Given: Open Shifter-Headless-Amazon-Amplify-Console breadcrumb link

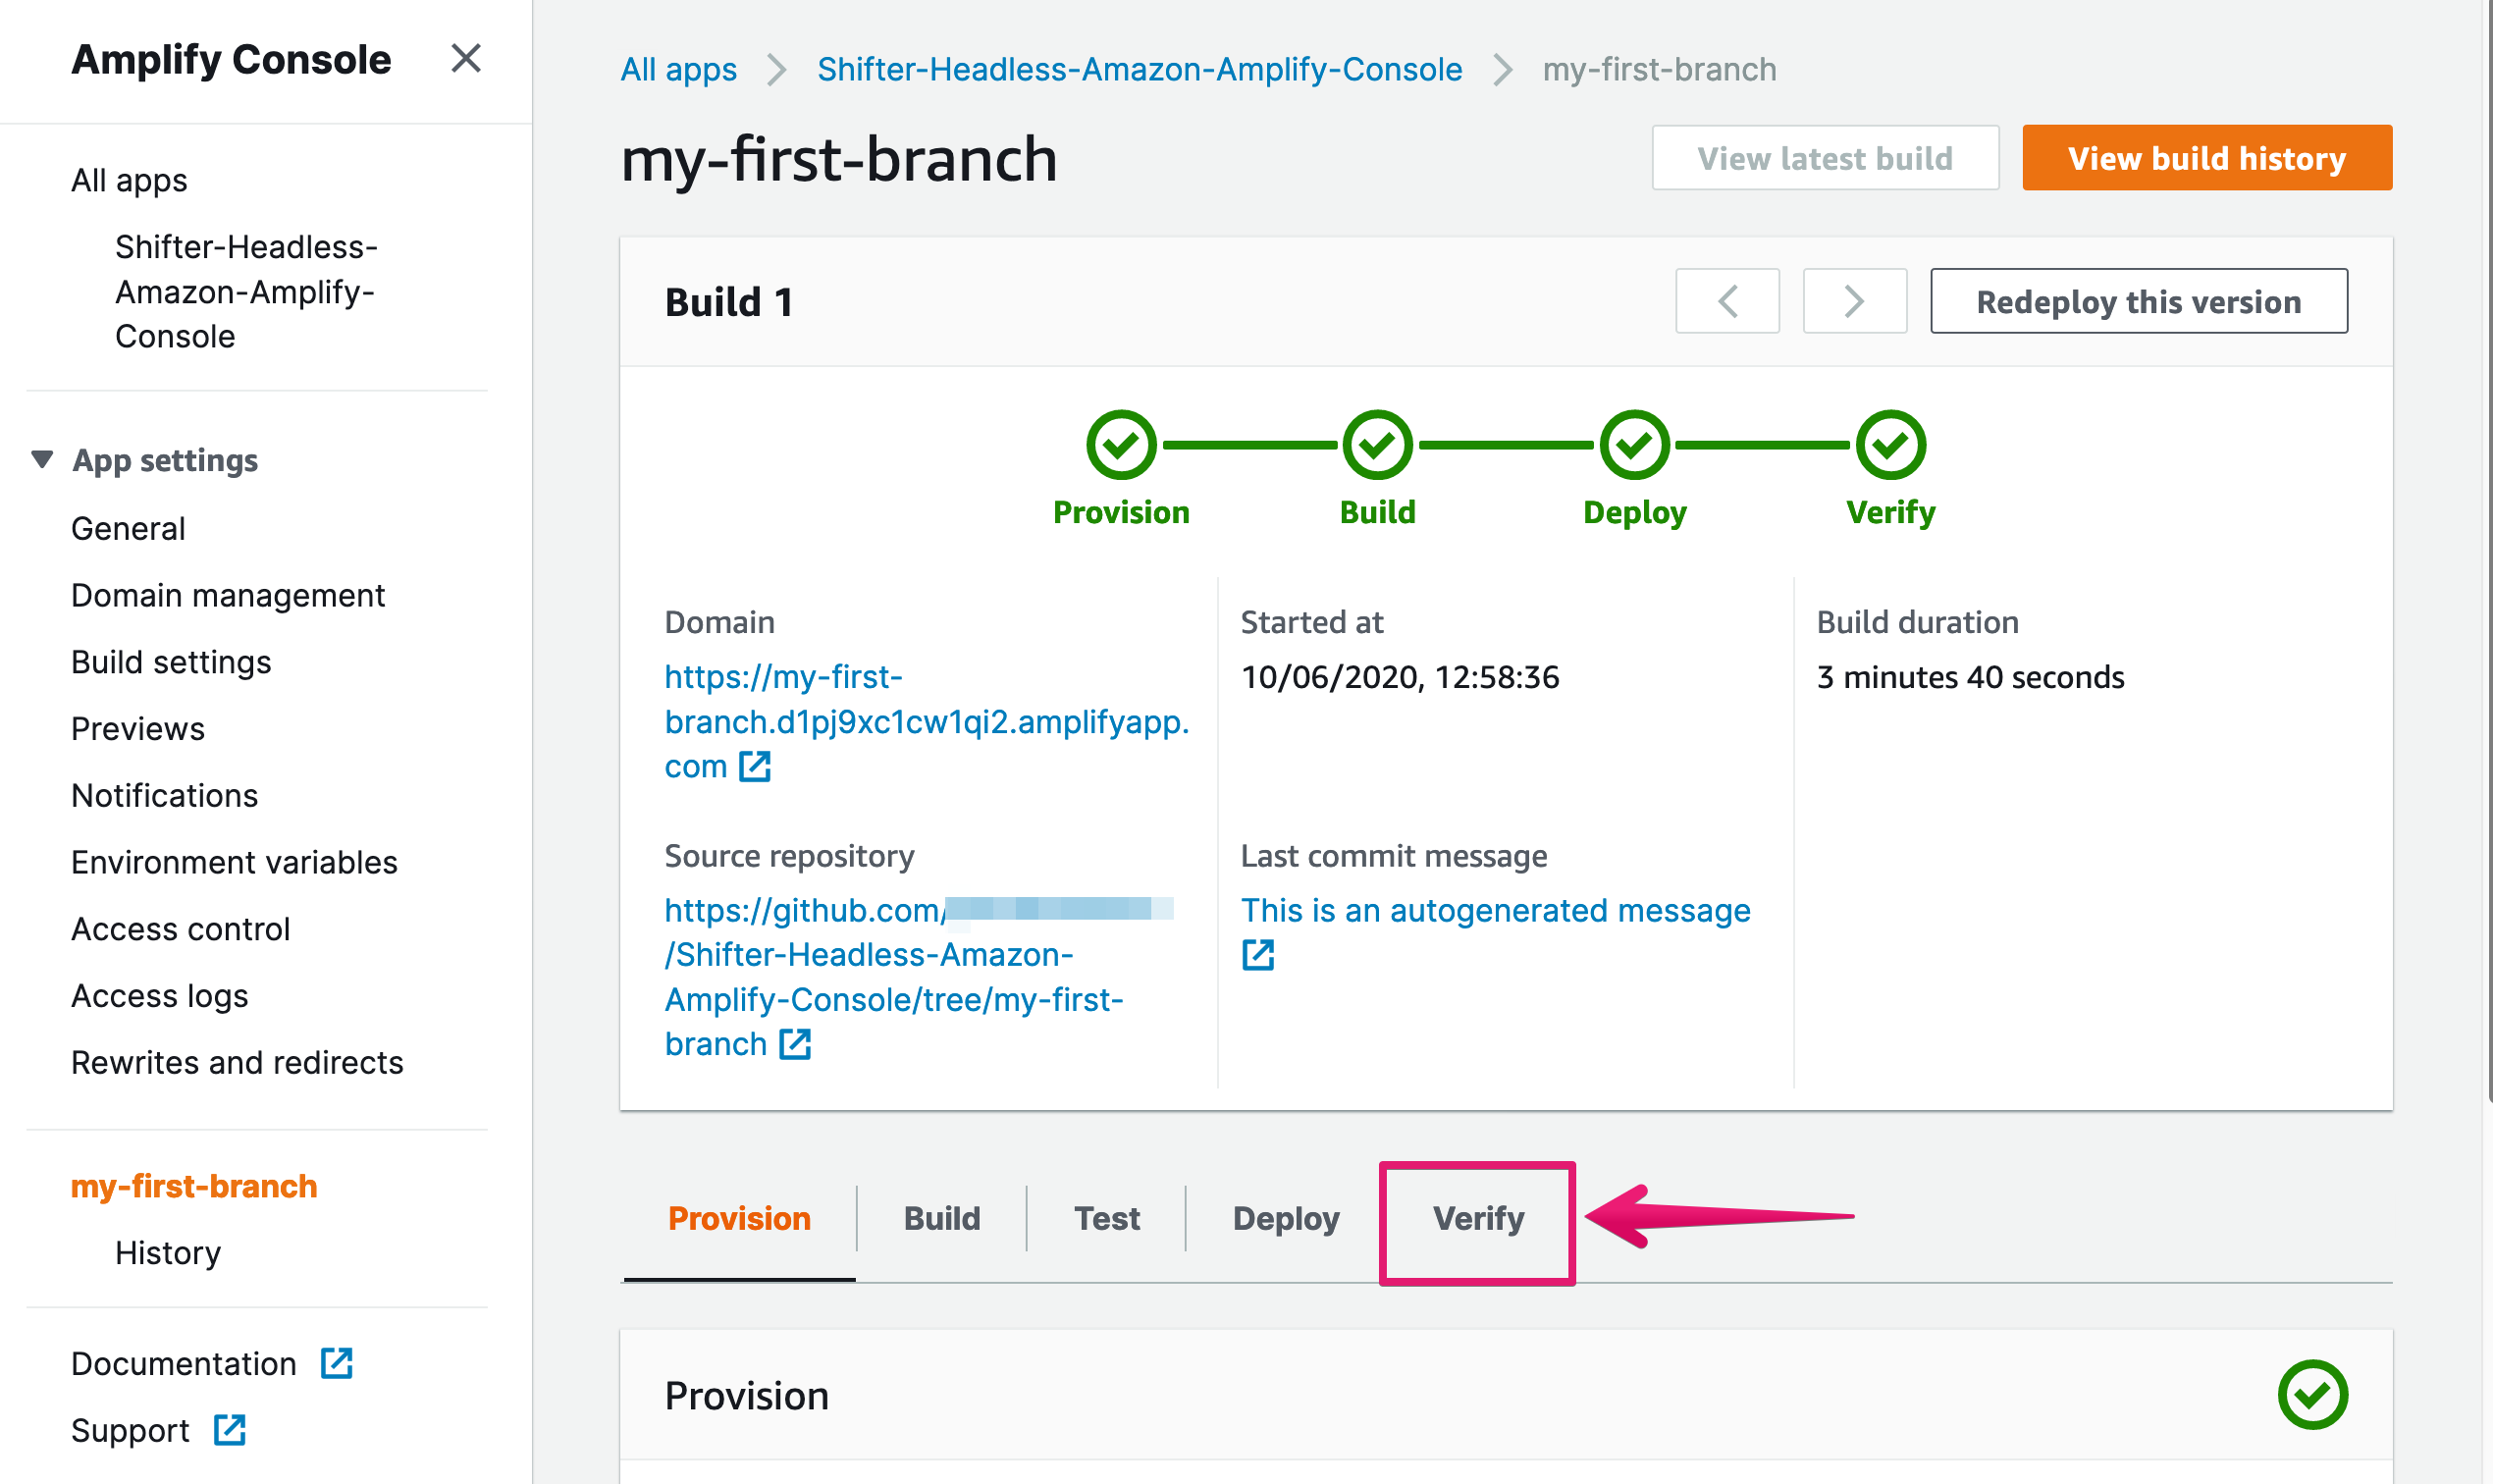Looking at the screenshot, I should click(x=1139, y=70).
